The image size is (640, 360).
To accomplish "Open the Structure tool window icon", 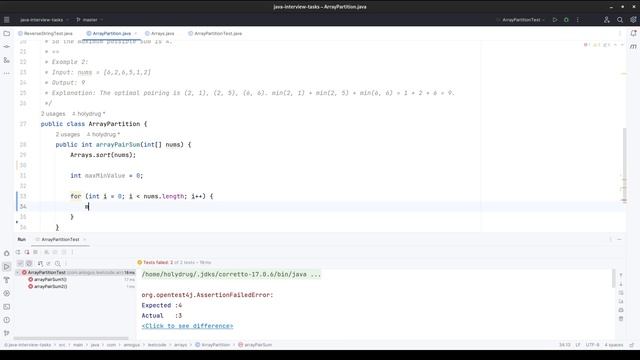I will 7,60.
